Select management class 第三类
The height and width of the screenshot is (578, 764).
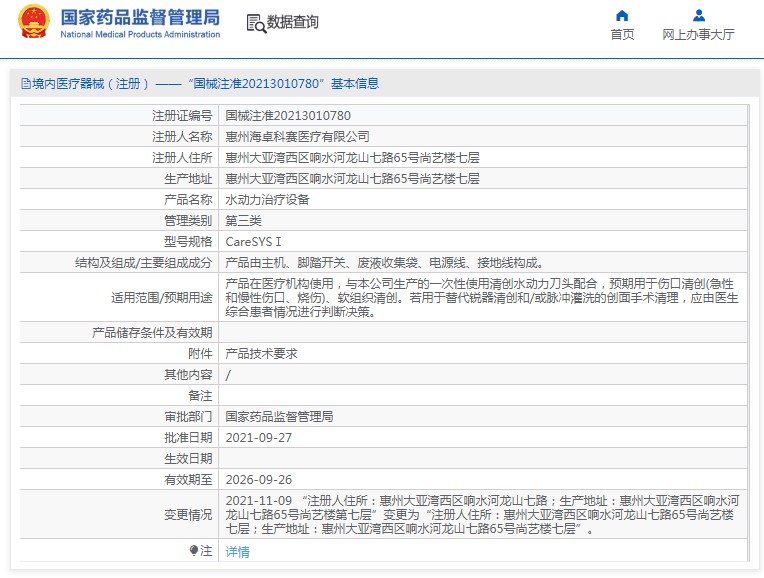point(244,220)
